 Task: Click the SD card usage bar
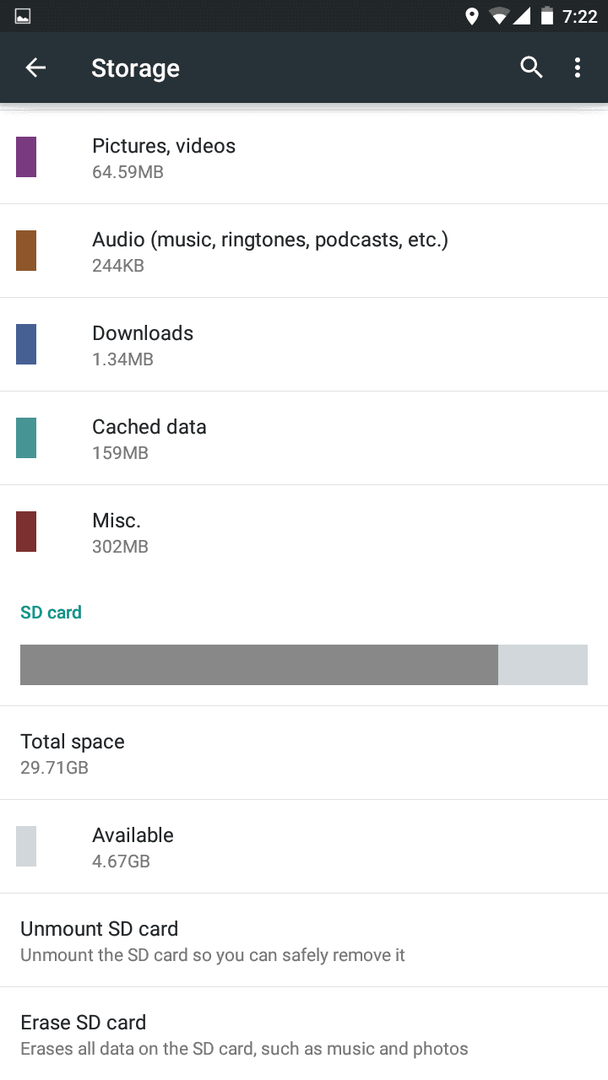click(x=304, y=665)
